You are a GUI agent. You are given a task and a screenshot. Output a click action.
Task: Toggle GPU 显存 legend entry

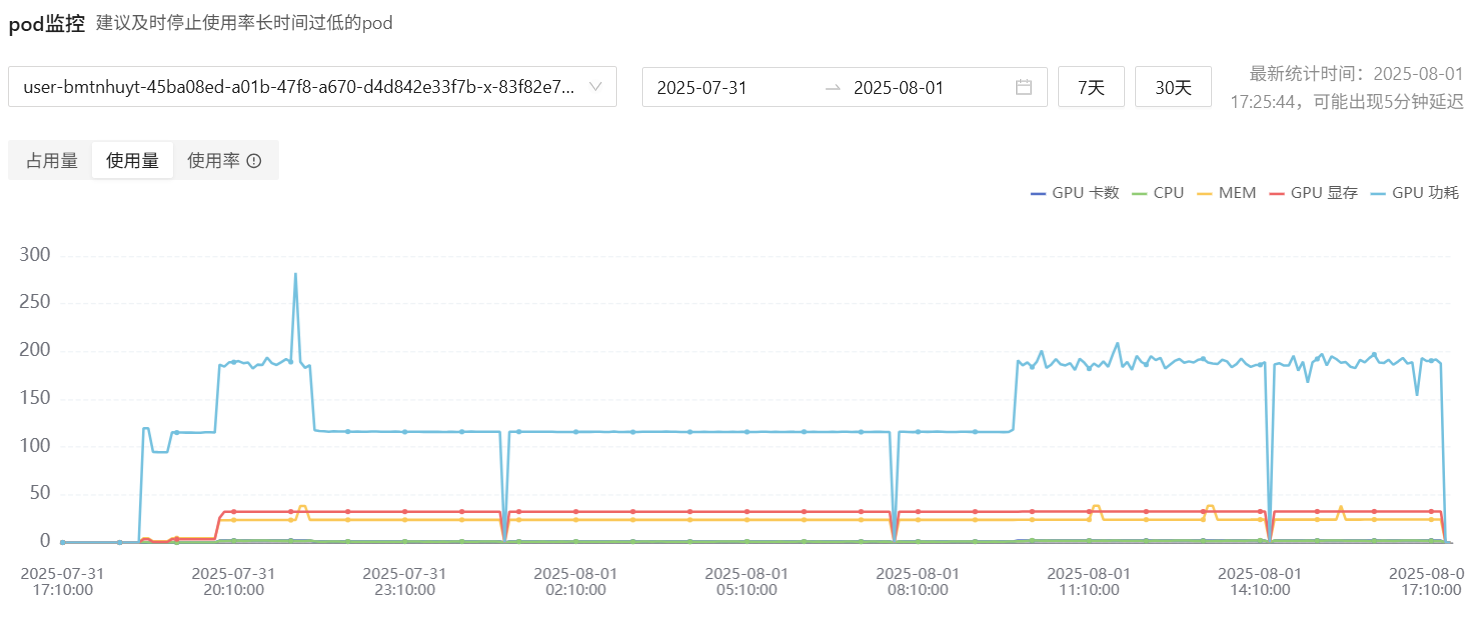click(x=1313, y=193)
